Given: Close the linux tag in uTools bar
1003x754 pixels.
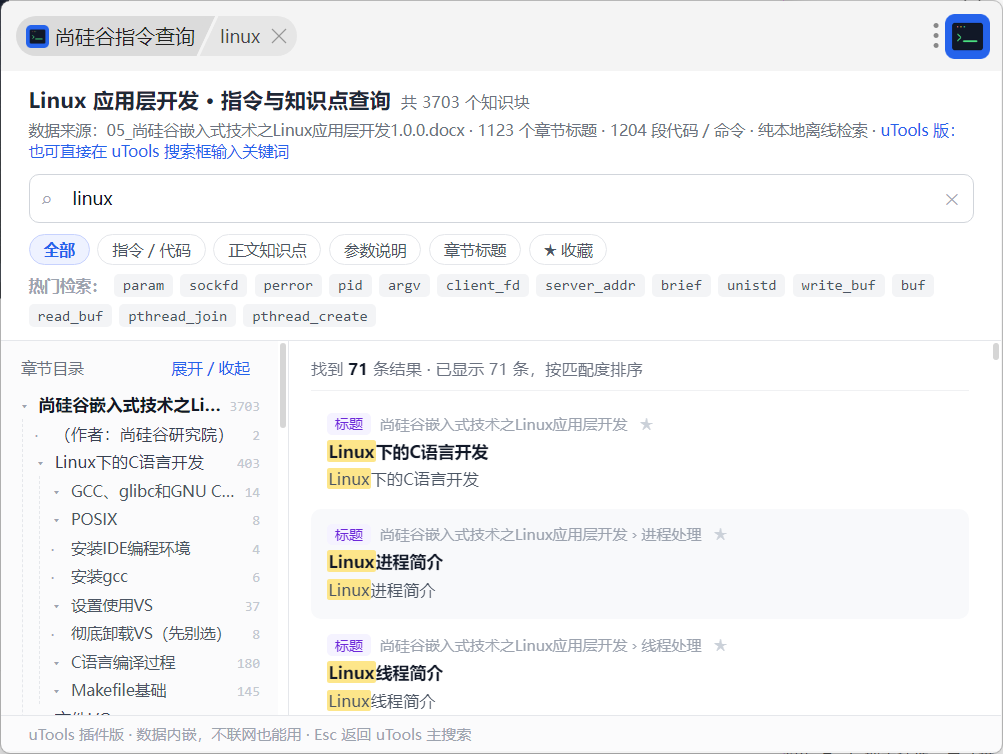Looking at the screenshot, I should tap(279, 36).
